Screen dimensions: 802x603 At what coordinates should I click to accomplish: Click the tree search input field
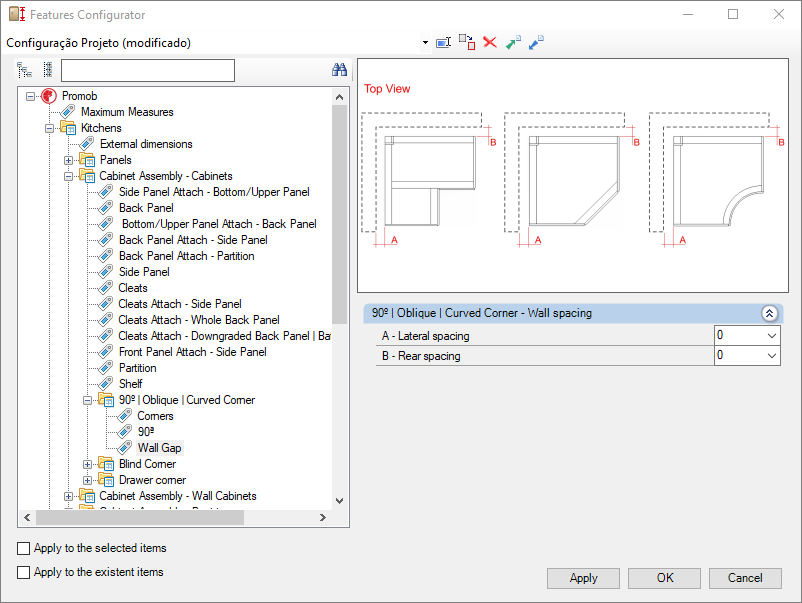click(148, 70)
